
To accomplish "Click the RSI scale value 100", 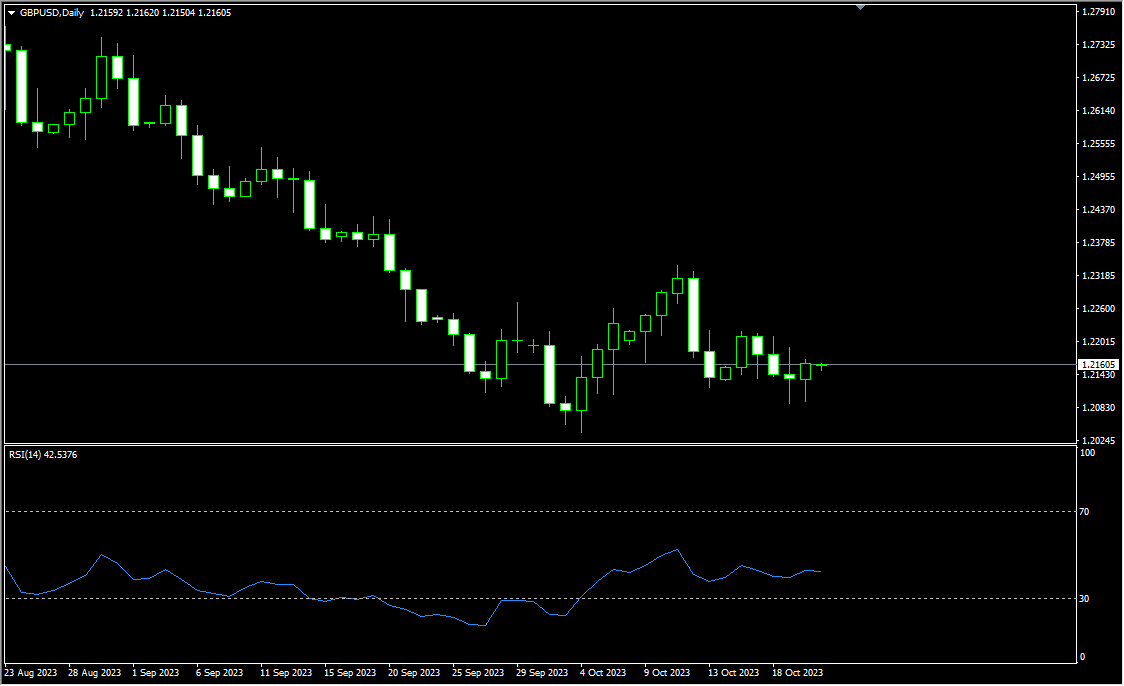I will pos(1088,454).
